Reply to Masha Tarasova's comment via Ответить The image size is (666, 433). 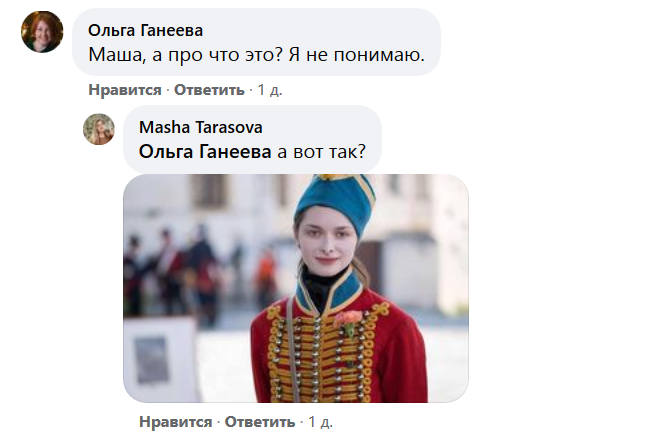(x=260, y=422)
